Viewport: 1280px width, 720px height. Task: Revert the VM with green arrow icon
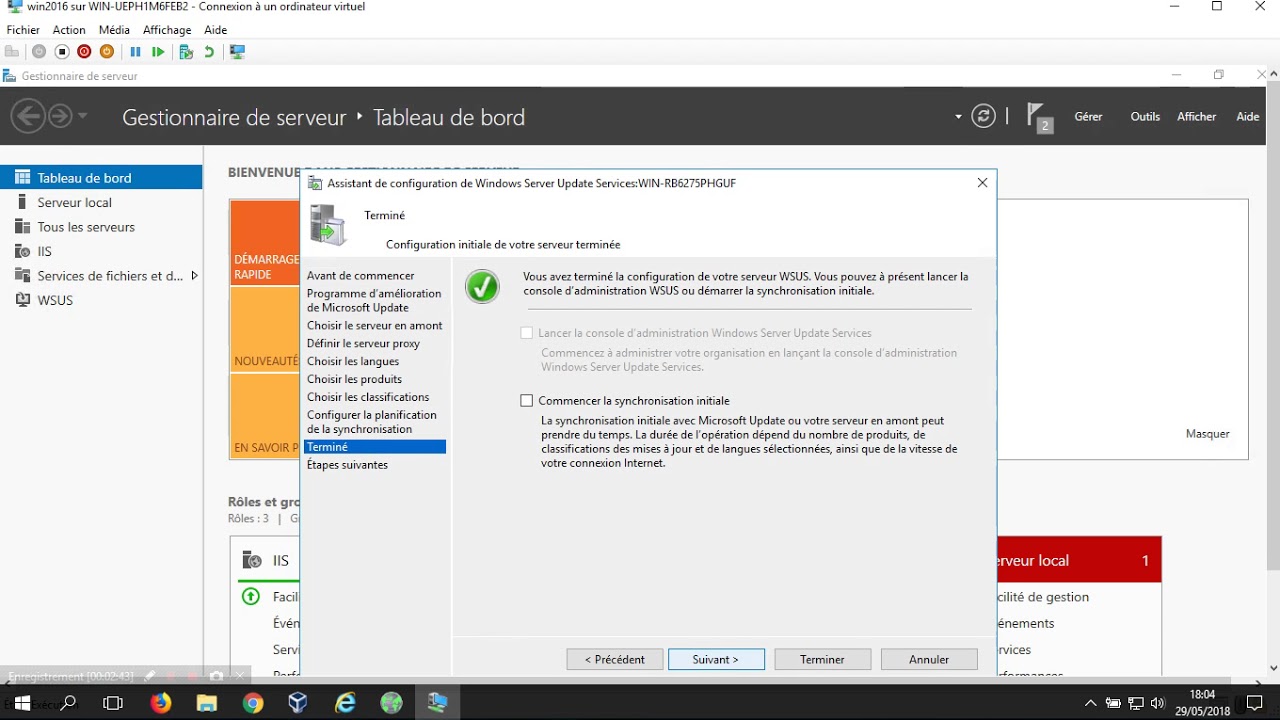pyautogui.click(x=209, y=52)
